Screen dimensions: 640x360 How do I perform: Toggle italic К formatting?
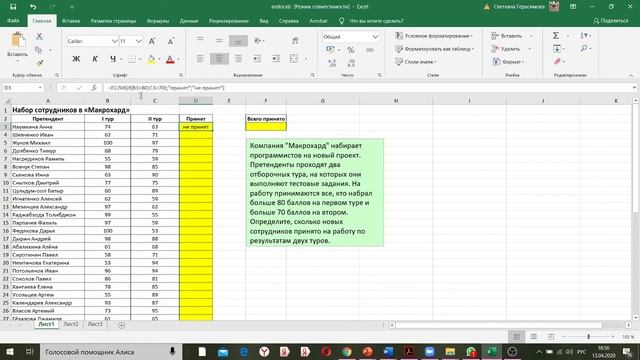(95, 59)
